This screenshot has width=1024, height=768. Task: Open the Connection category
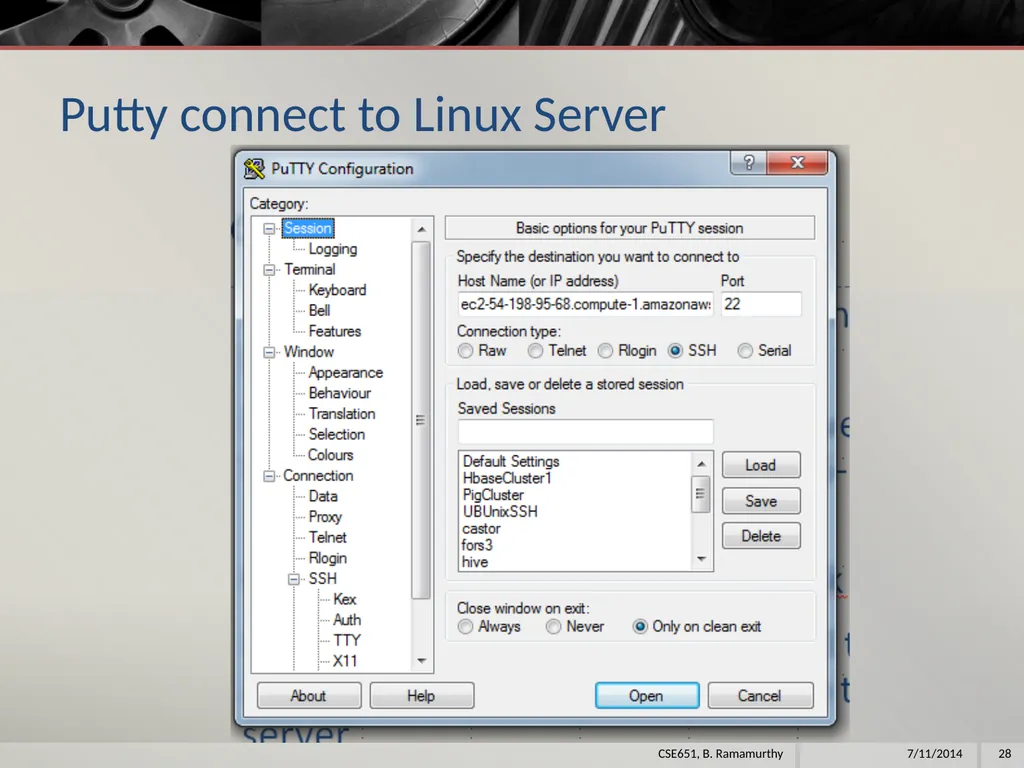(318, 475)
